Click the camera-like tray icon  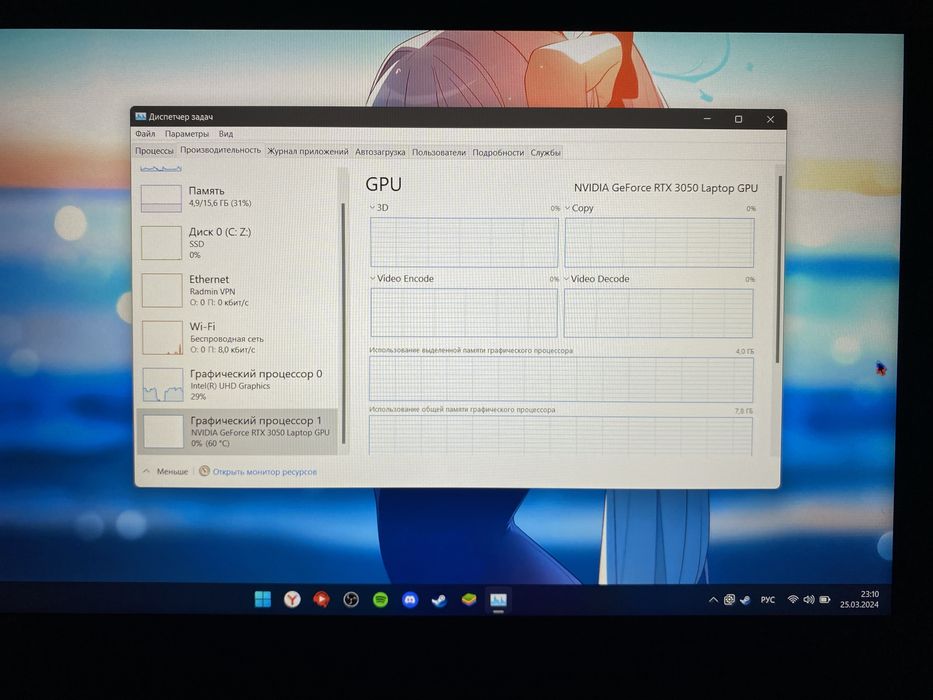(x=729, y=600)
